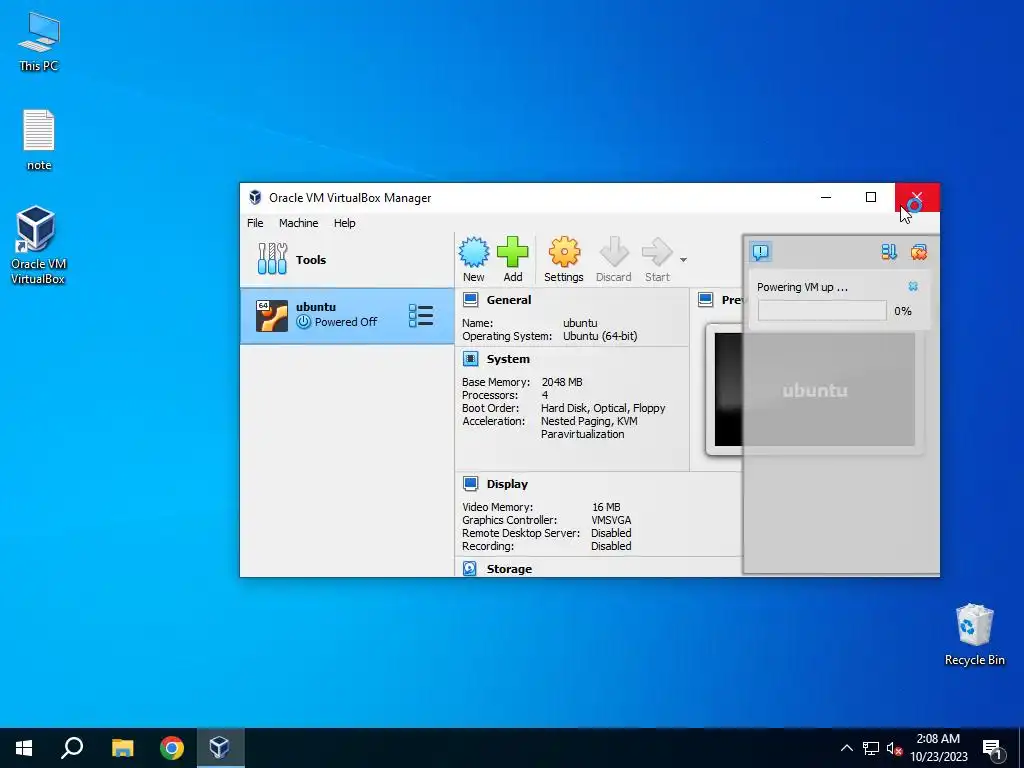Click the Storage section header

509,569
